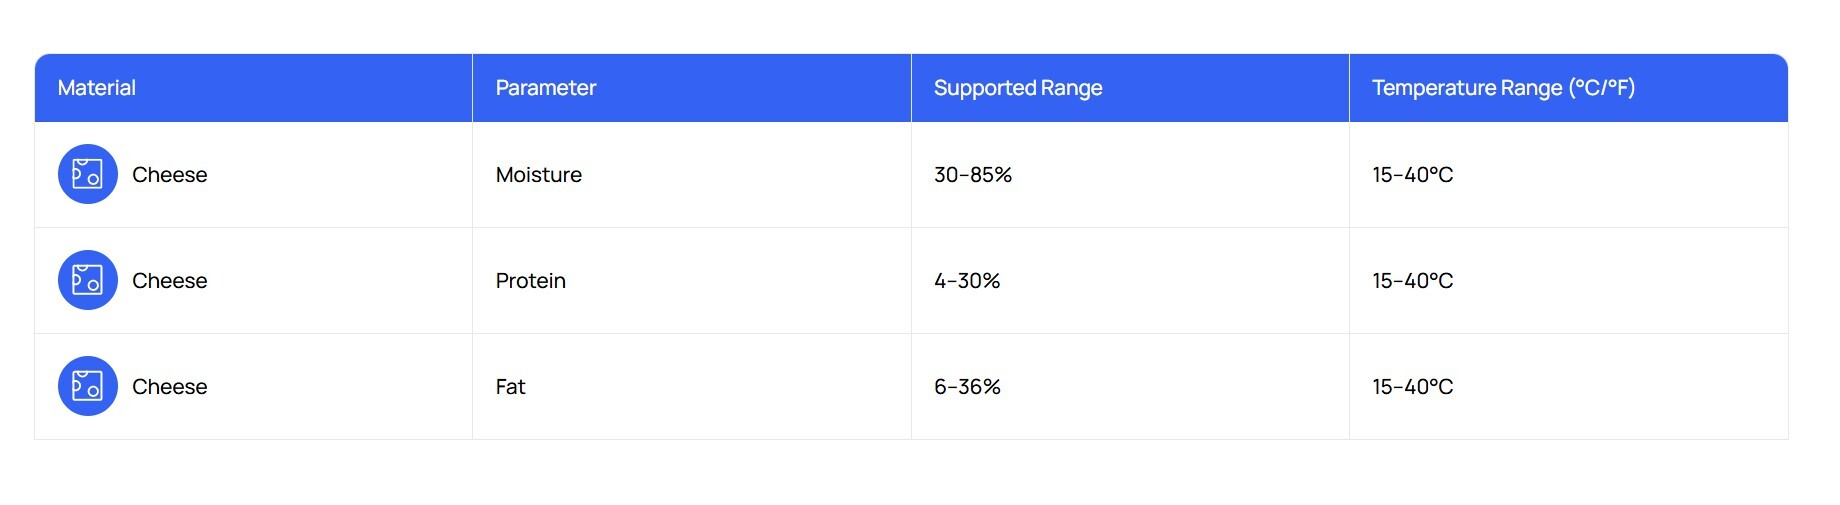
Task: Click the 6-36% supported range value
Action: click(x=967, y=387)
